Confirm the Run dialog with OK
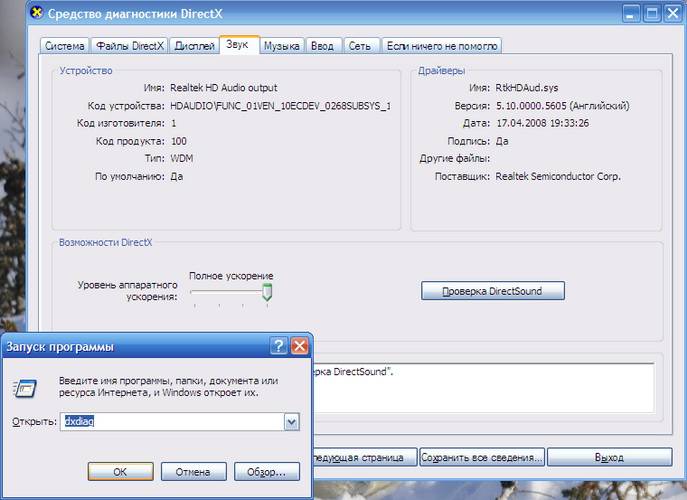687x500 pixels. pyautogui.click(x=120, y=472)
